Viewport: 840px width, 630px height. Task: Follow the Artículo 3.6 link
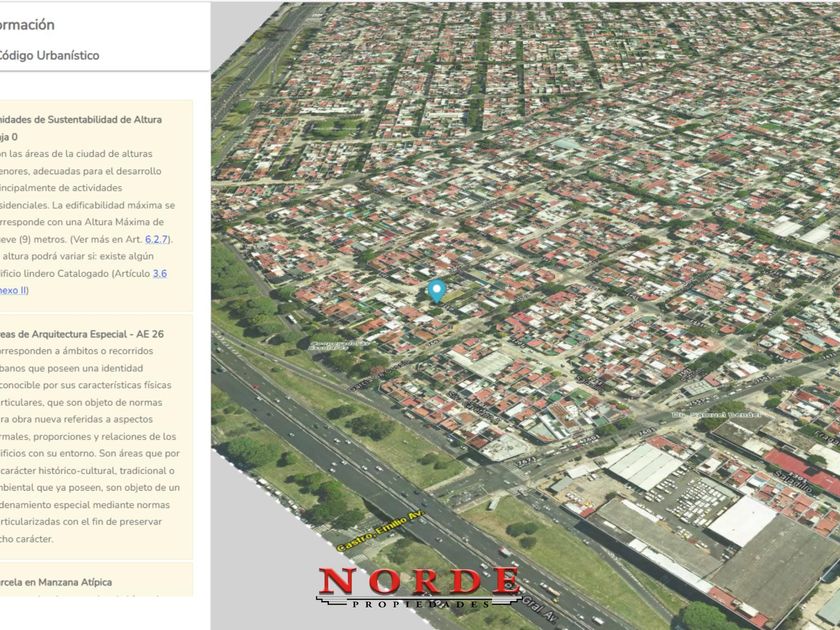(x=160, y=273)
